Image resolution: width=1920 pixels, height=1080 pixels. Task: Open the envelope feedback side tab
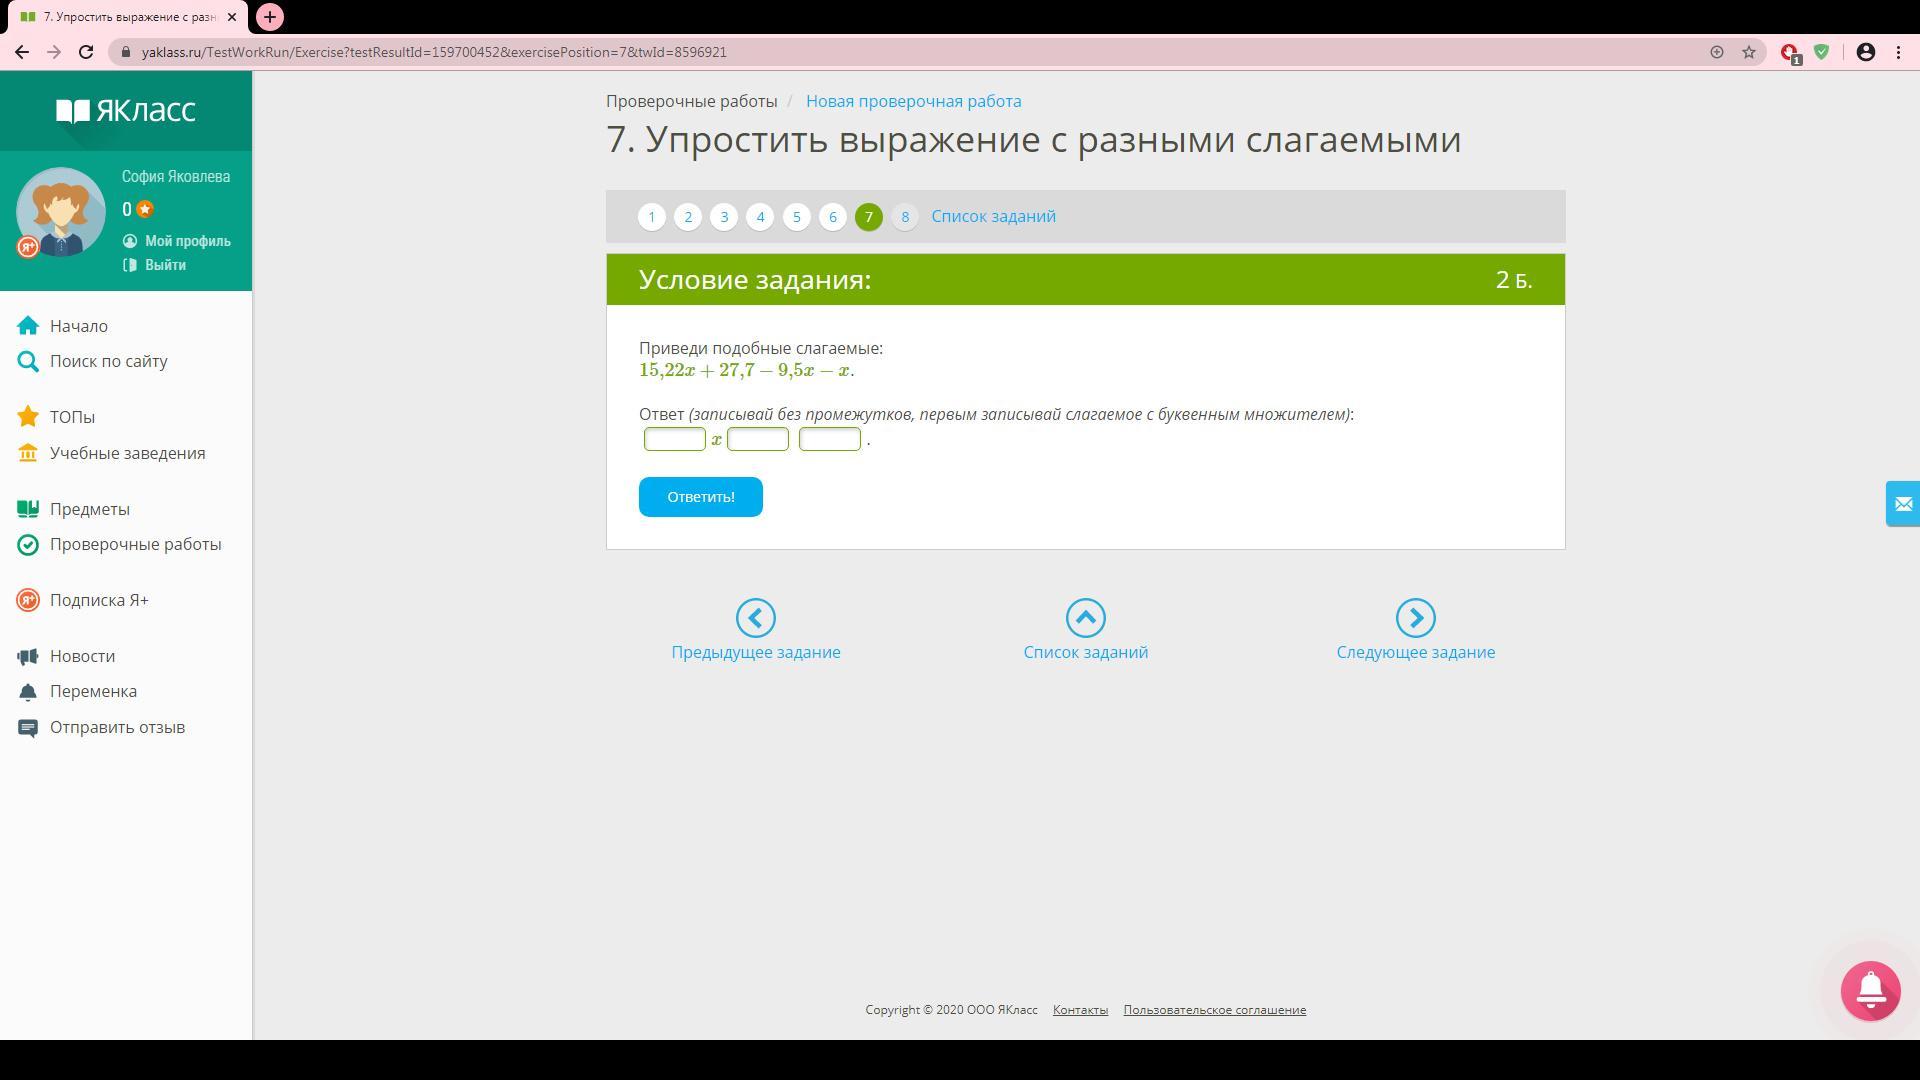point(1902,504)
